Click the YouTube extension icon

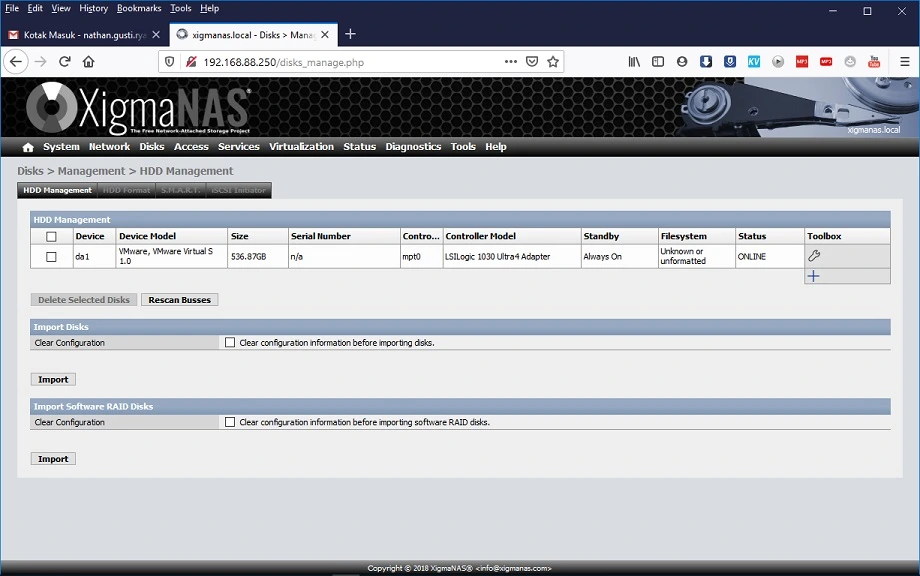coord(874,62)
